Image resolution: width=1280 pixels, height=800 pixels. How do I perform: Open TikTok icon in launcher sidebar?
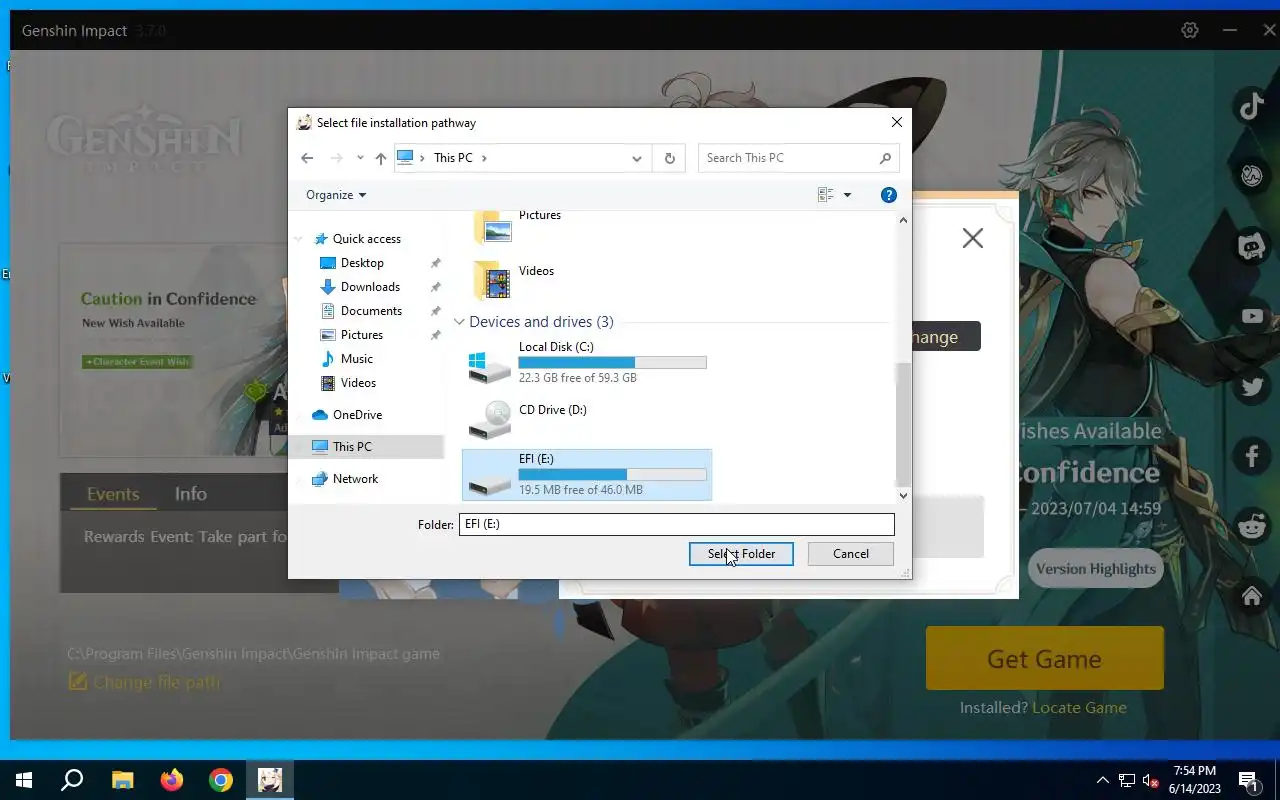[1252, 106]
